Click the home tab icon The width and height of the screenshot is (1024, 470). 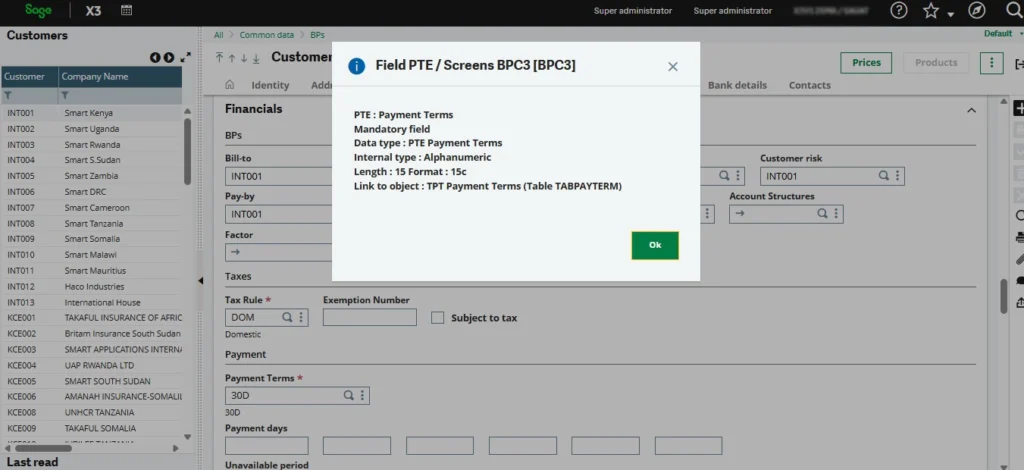[x=229, y=85]
